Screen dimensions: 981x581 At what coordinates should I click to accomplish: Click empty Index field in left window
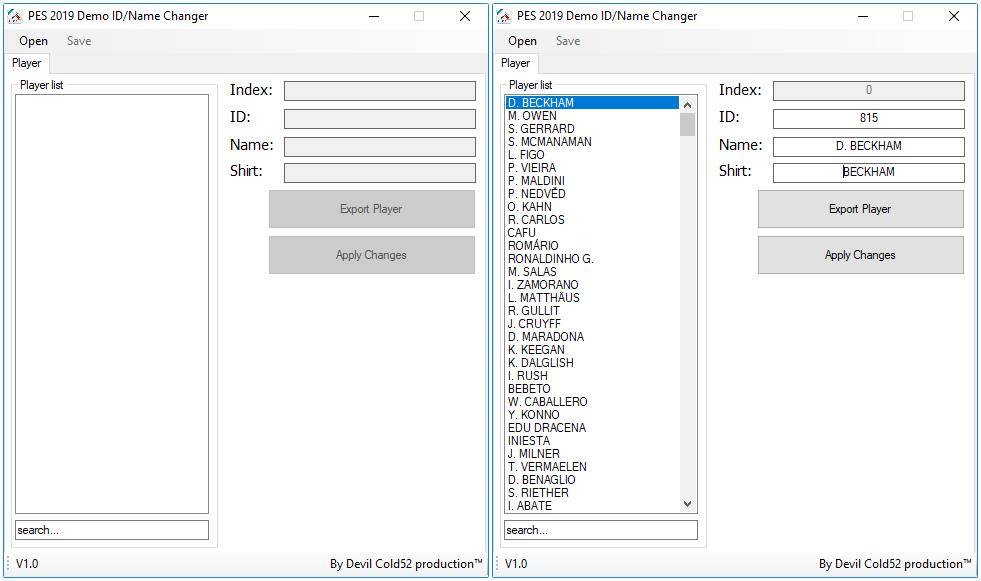click(x=380, y=91)
